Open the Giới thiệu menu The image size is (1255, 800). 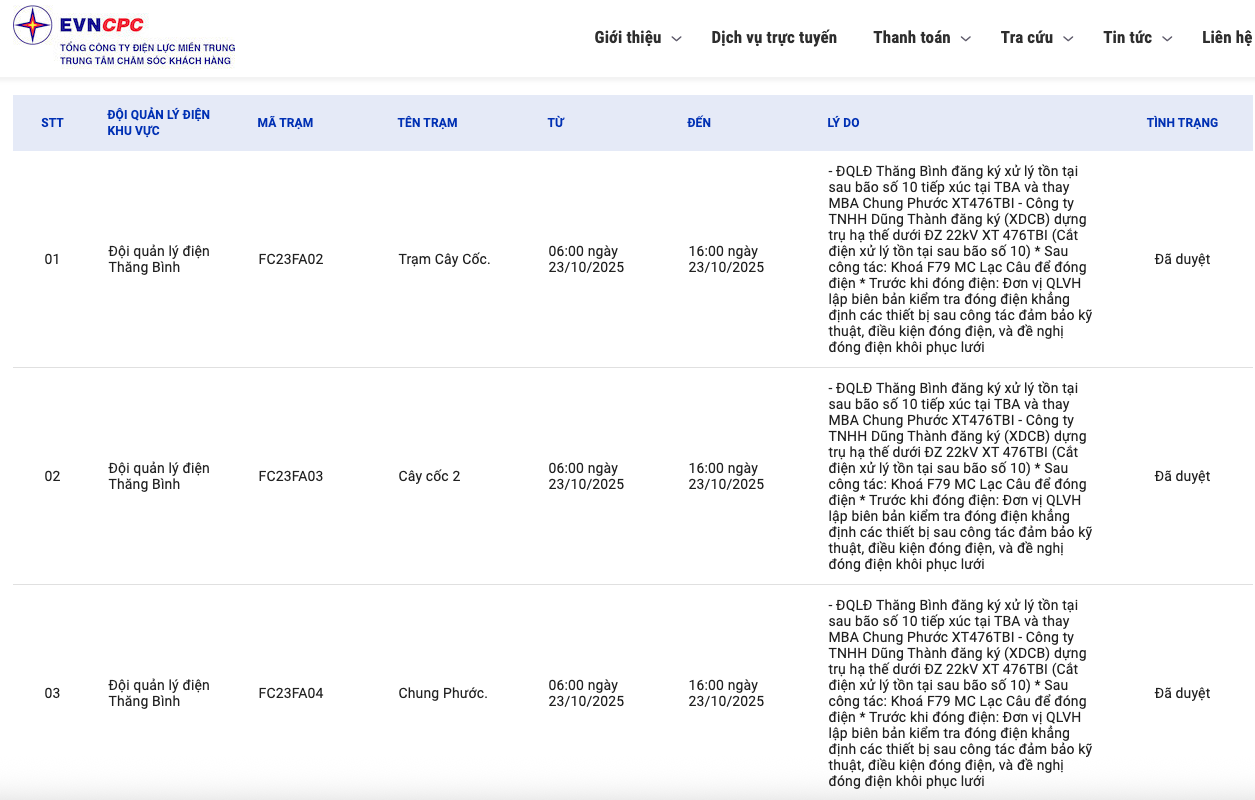click(x=627, y=38)
